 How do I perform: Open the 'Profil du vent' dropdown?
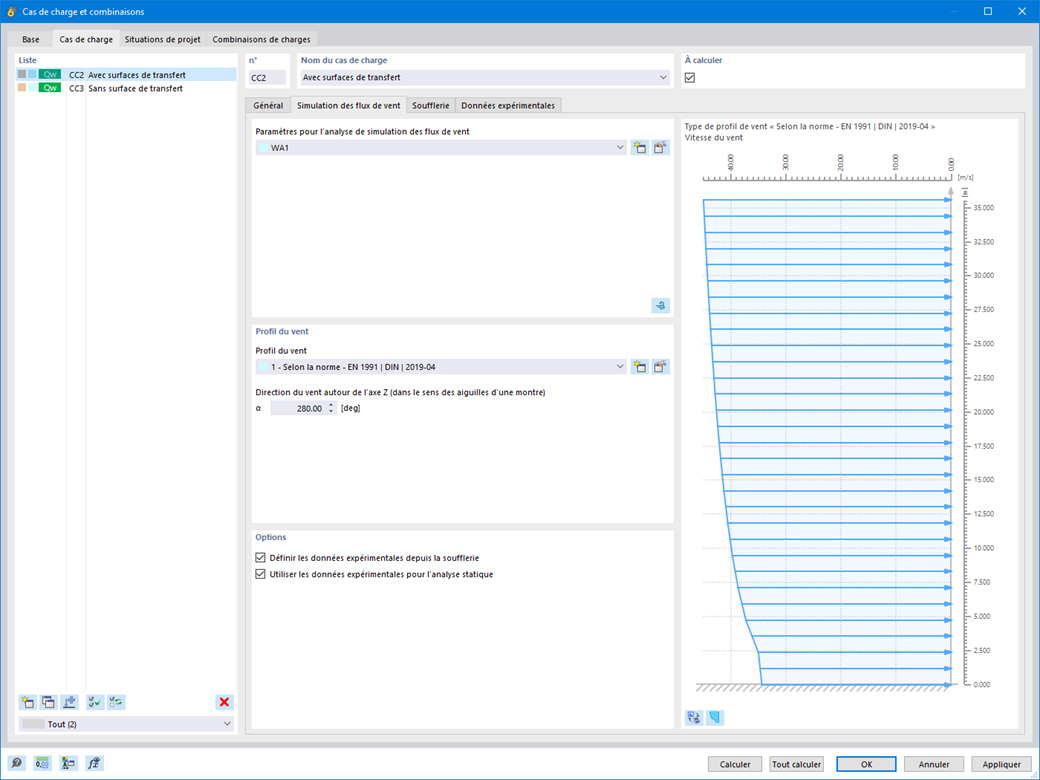click(x=620, y=366)
